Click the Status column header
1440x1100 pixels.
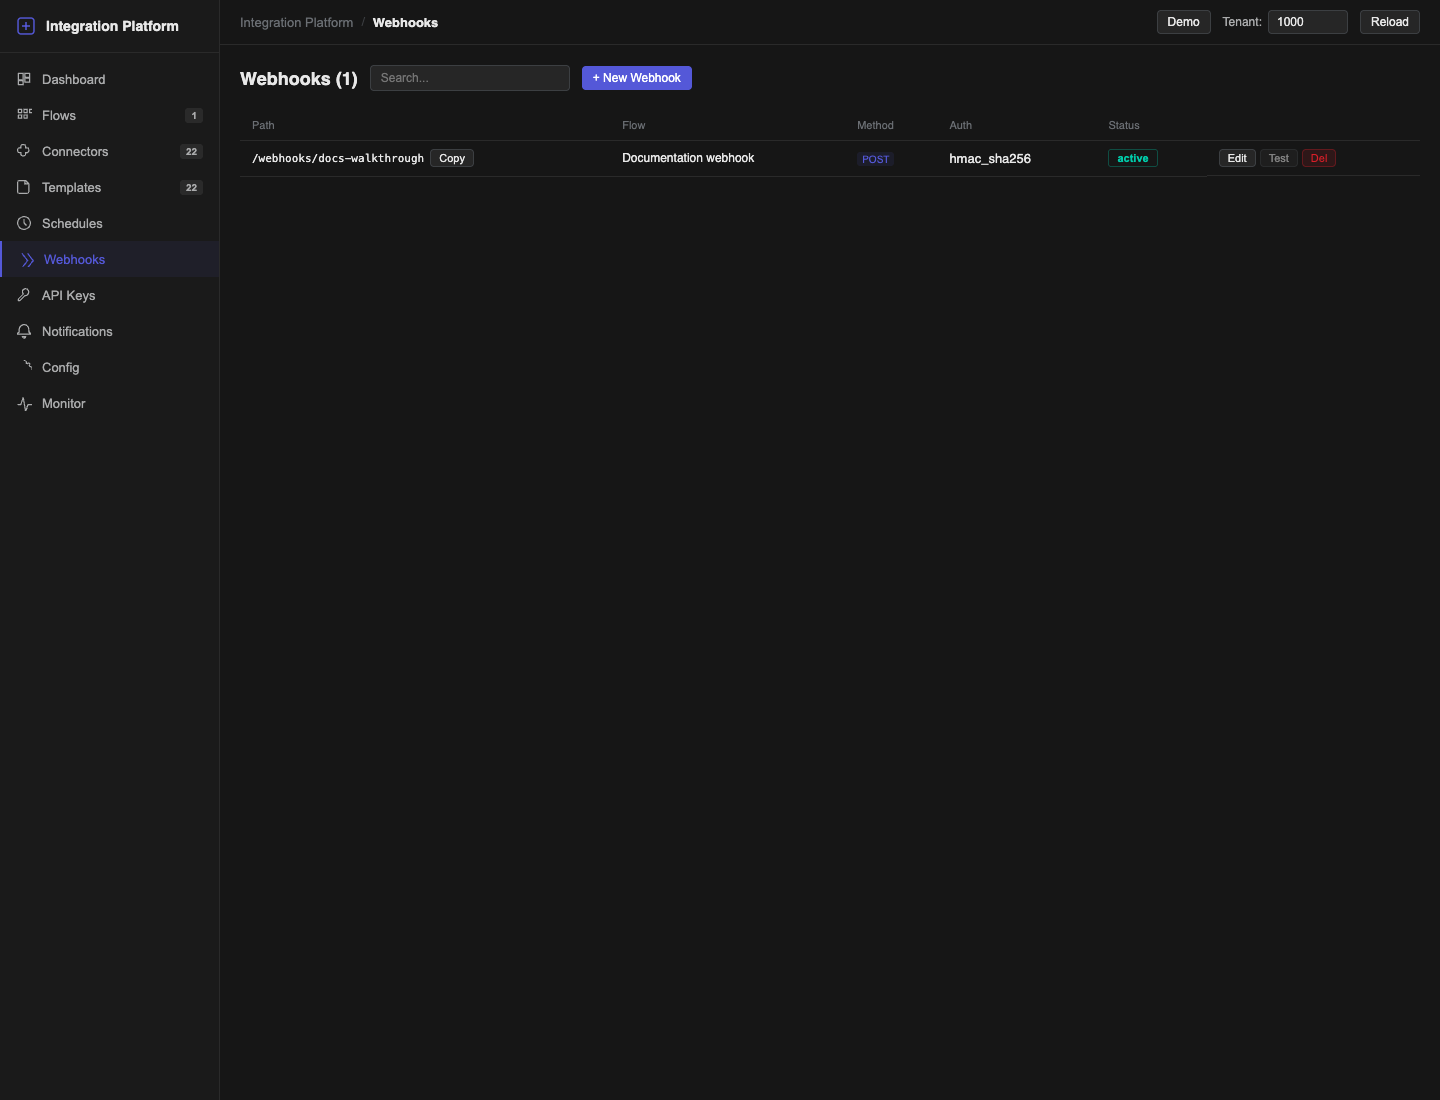point(1124,125)
